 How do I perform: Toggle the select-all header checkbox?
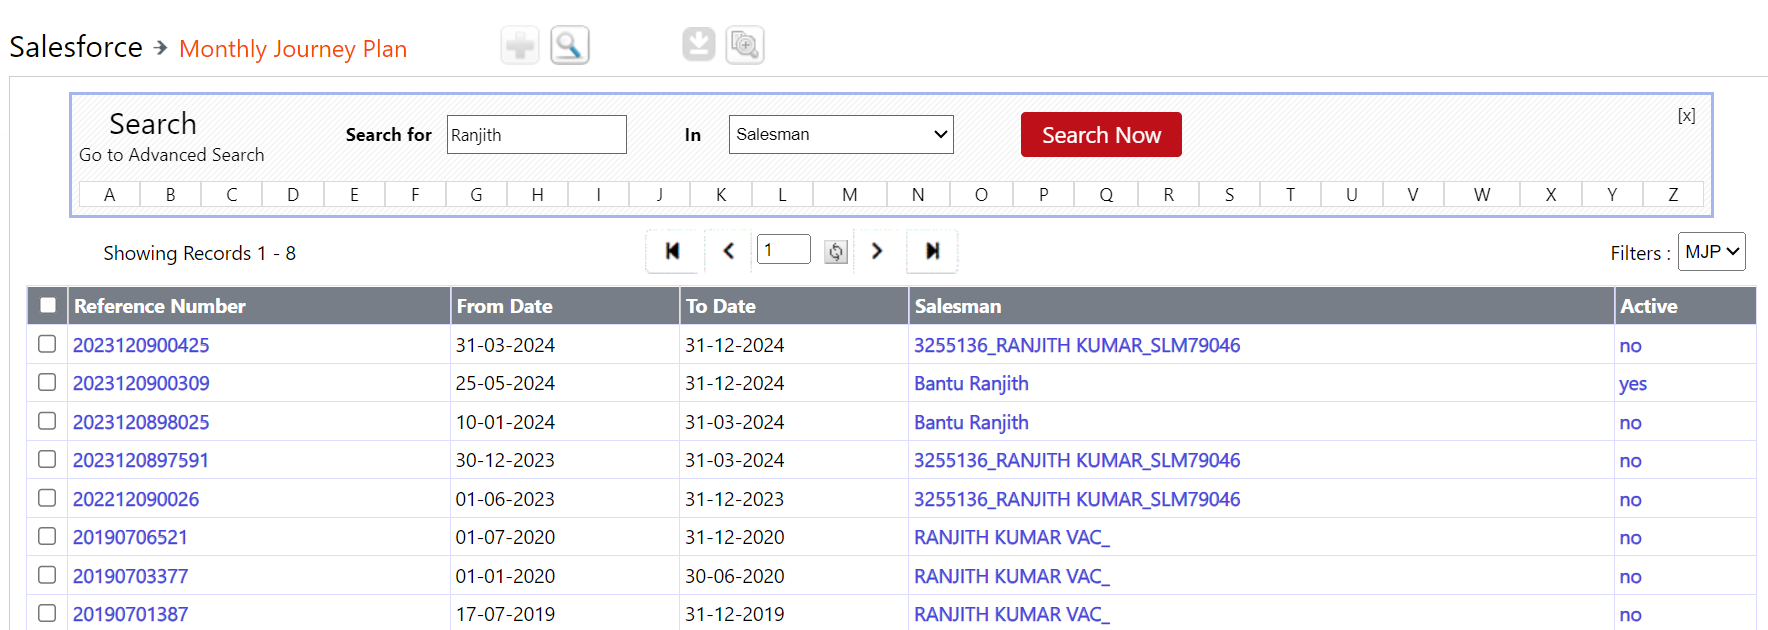[x=47, y=305]
